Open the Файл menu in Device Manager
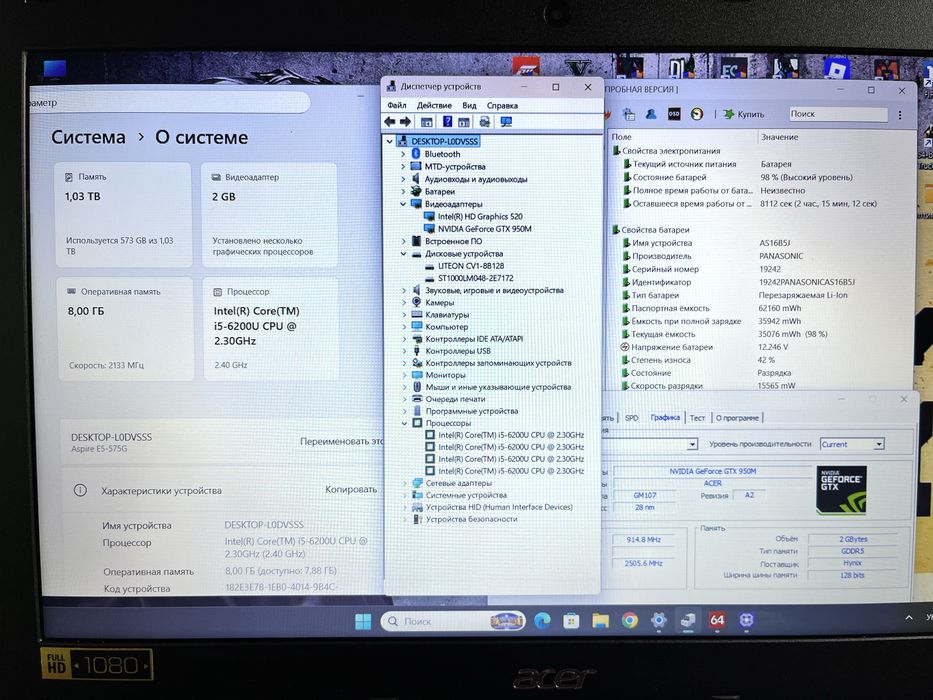The height and width of the screenshot is (700, 933). tap(396, 105)
